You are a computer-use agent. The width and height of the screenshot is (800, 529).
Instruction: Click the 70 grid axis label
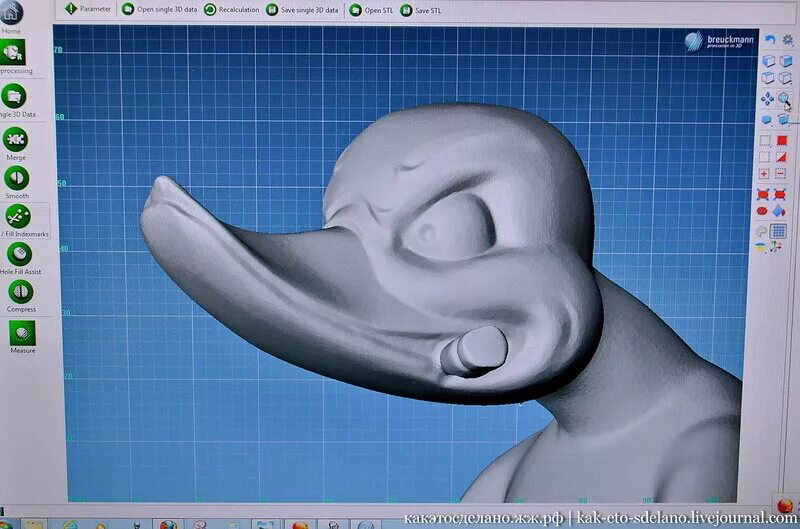(58, 50)
